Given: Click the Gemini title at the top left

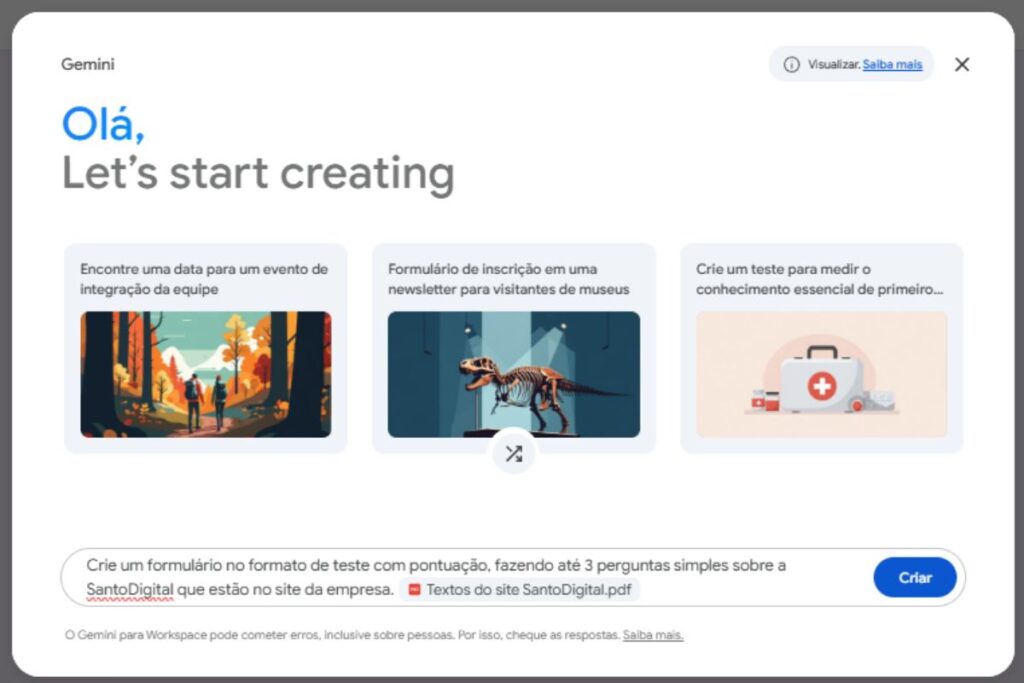Looking at the screenshot, I should pyautogui.click(x=88, y=64).
